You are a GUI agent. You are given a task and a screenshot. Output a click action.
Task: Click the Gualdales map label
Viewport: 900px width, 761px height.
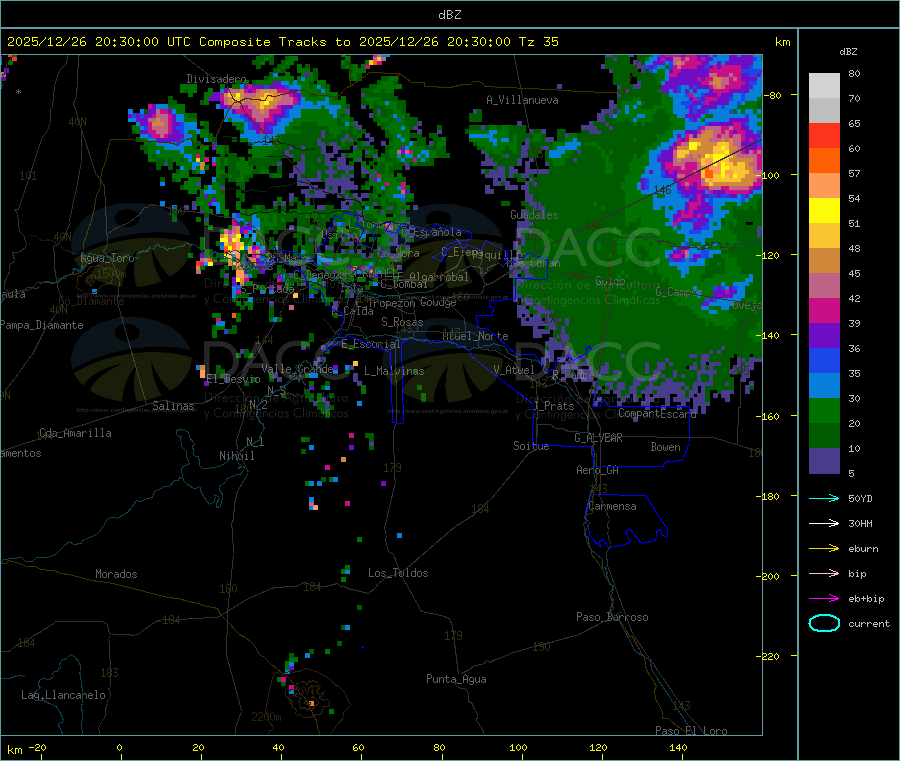tap(534, 215)
